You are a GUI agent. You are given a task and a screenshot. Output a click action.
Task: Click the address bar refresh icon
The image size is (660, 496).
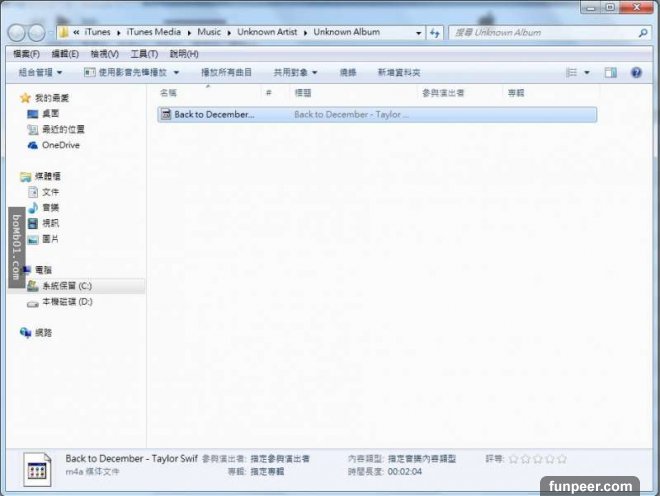tap(435, 32)
